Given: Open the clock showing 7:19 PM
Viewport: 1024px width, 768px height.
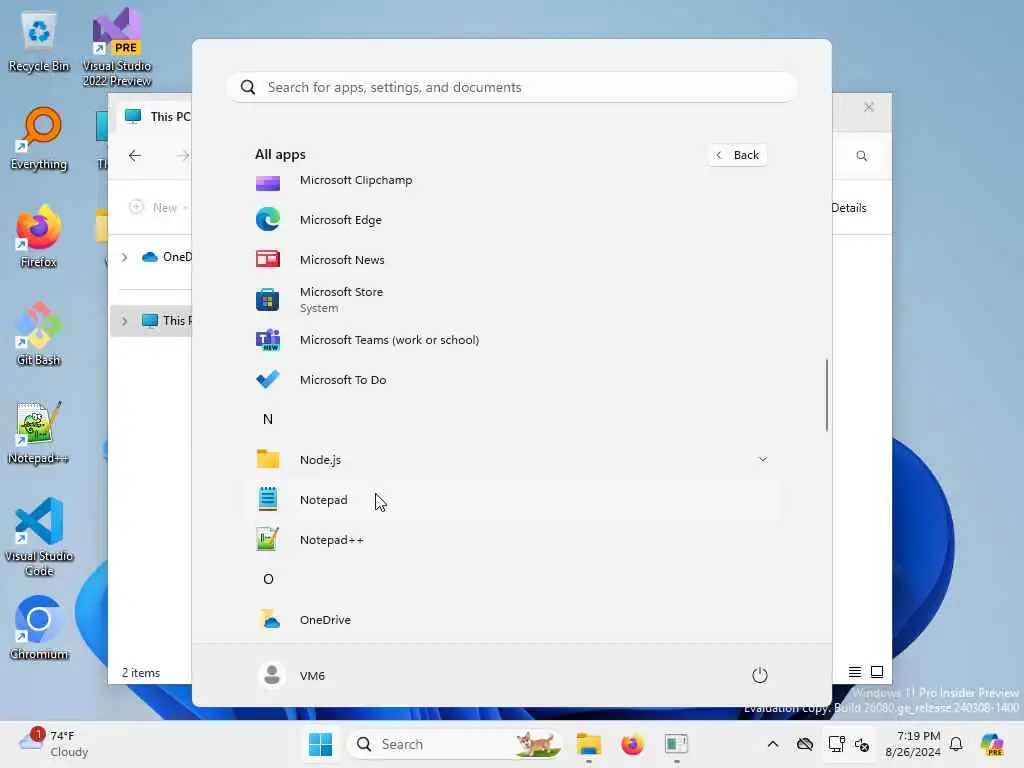Looking at the screenshot, I should (x=913, y=744).
